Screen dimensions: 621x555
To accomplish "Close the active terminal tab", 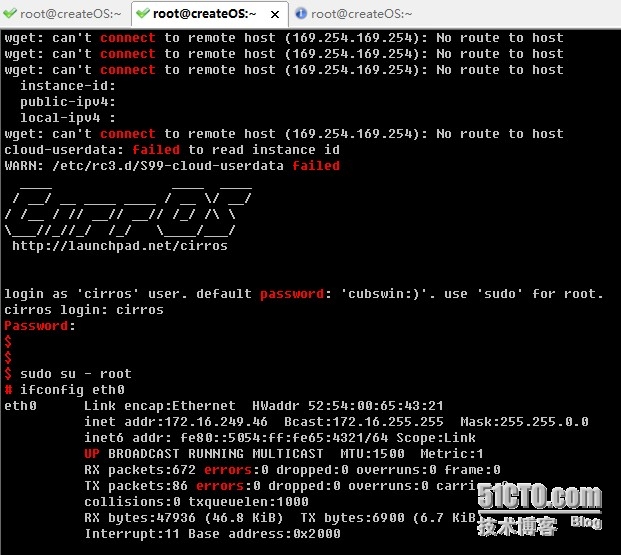I will tap(275, 14).
